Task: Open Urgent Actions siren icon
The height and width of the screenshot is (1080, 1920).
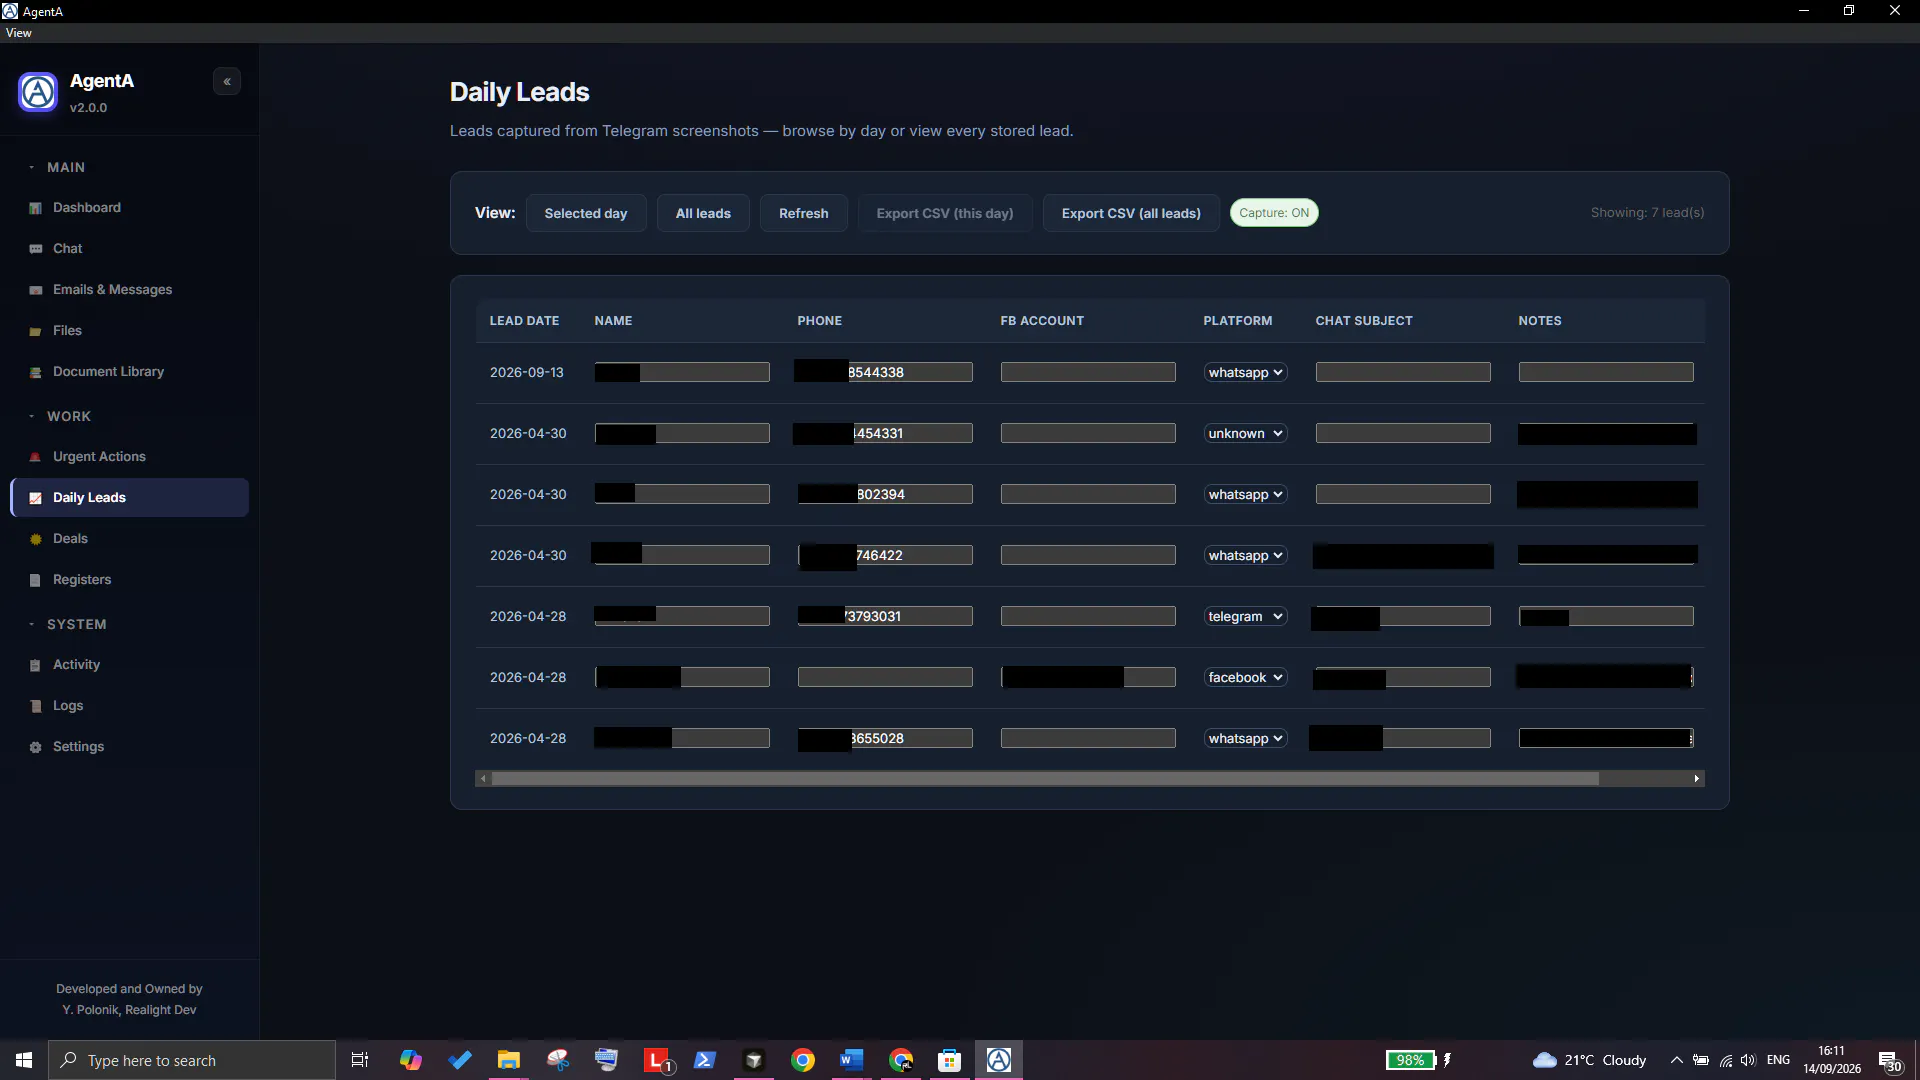Action: [35, 457]
